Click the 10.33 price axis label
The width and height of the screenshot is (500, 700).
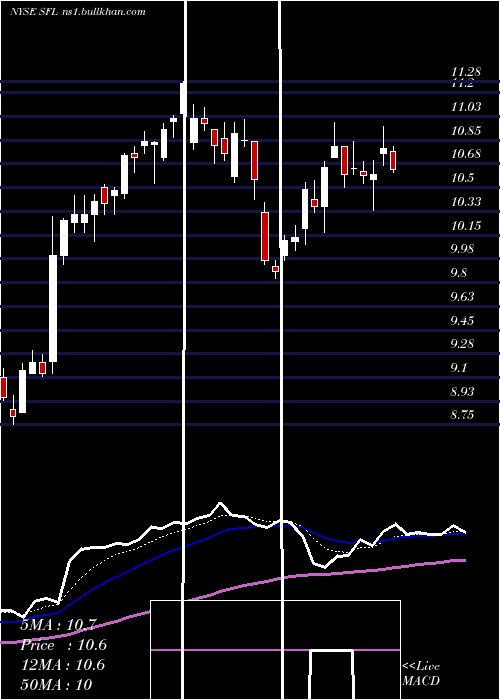tap(466, 202)
